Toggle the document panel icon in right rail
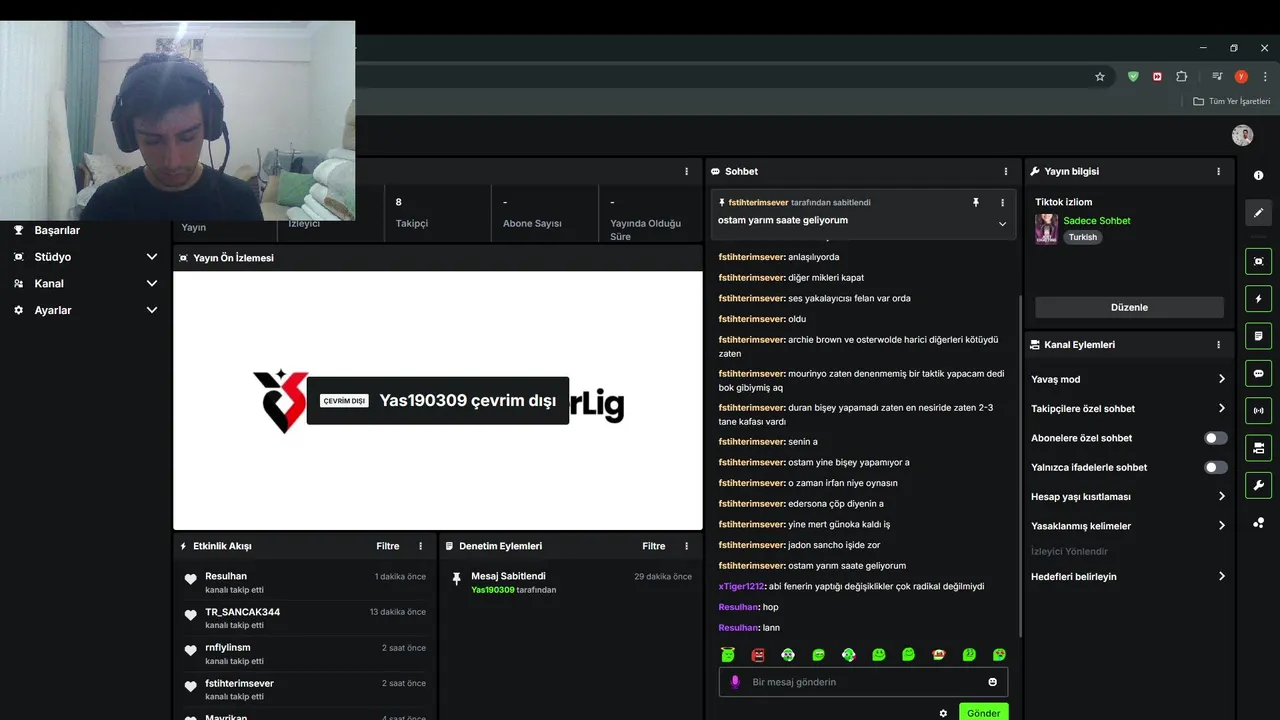1280x720 pixels. coord(1258,336)
